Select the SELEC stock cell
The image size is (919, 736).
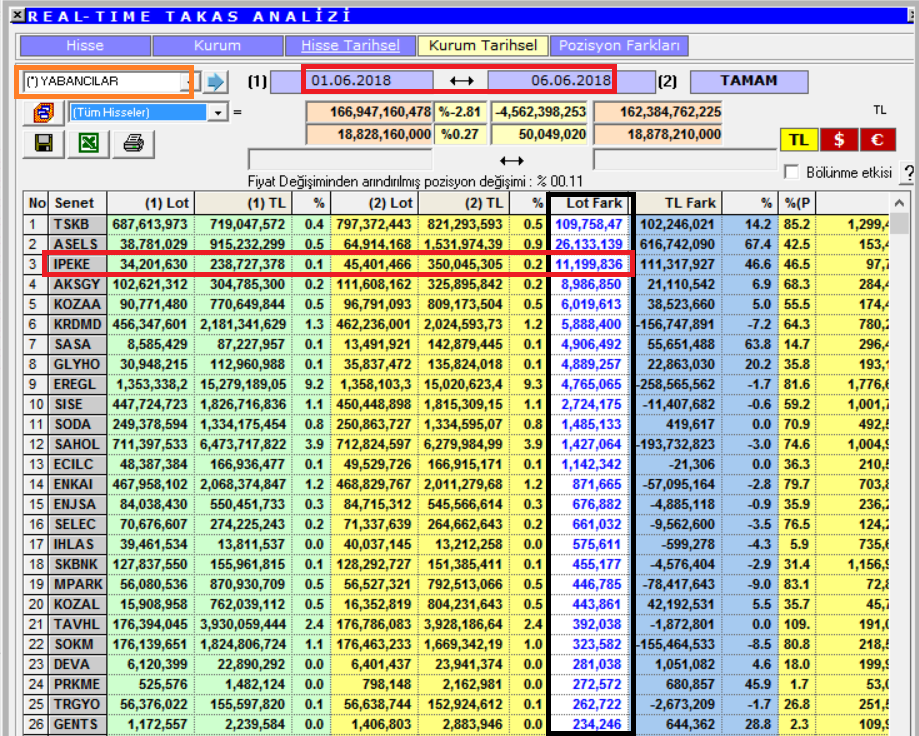click(x=77, y=524)
